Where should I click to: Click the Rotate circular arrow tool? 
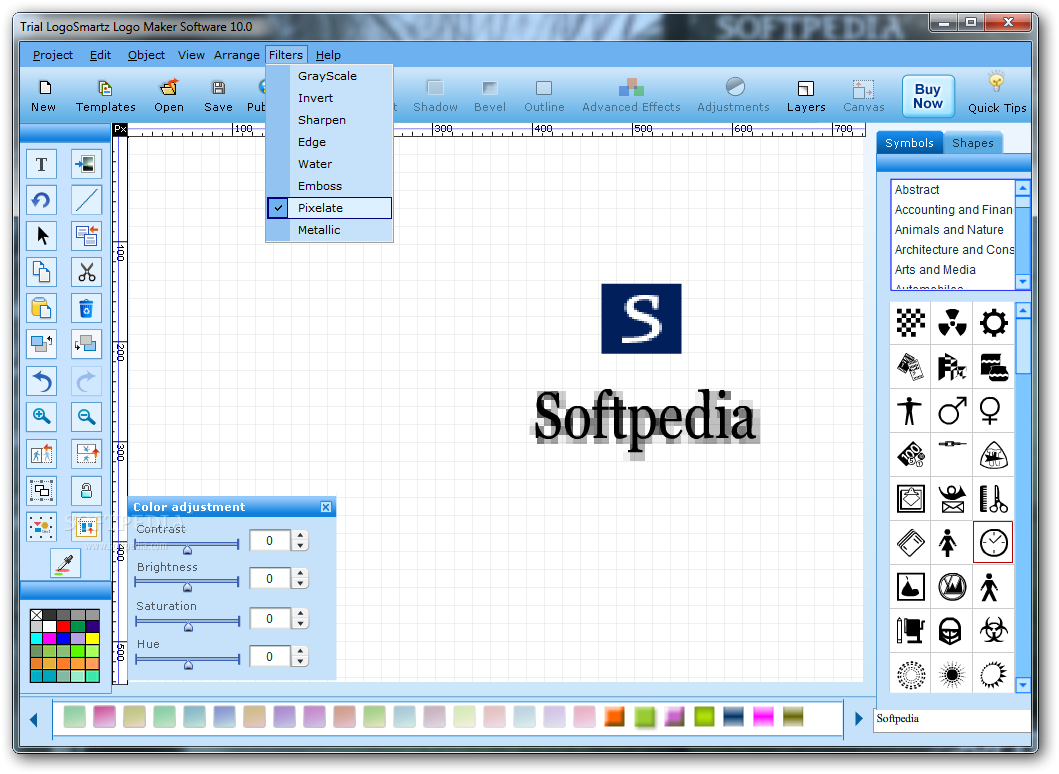pyautogui.click(x=41, y=201)
